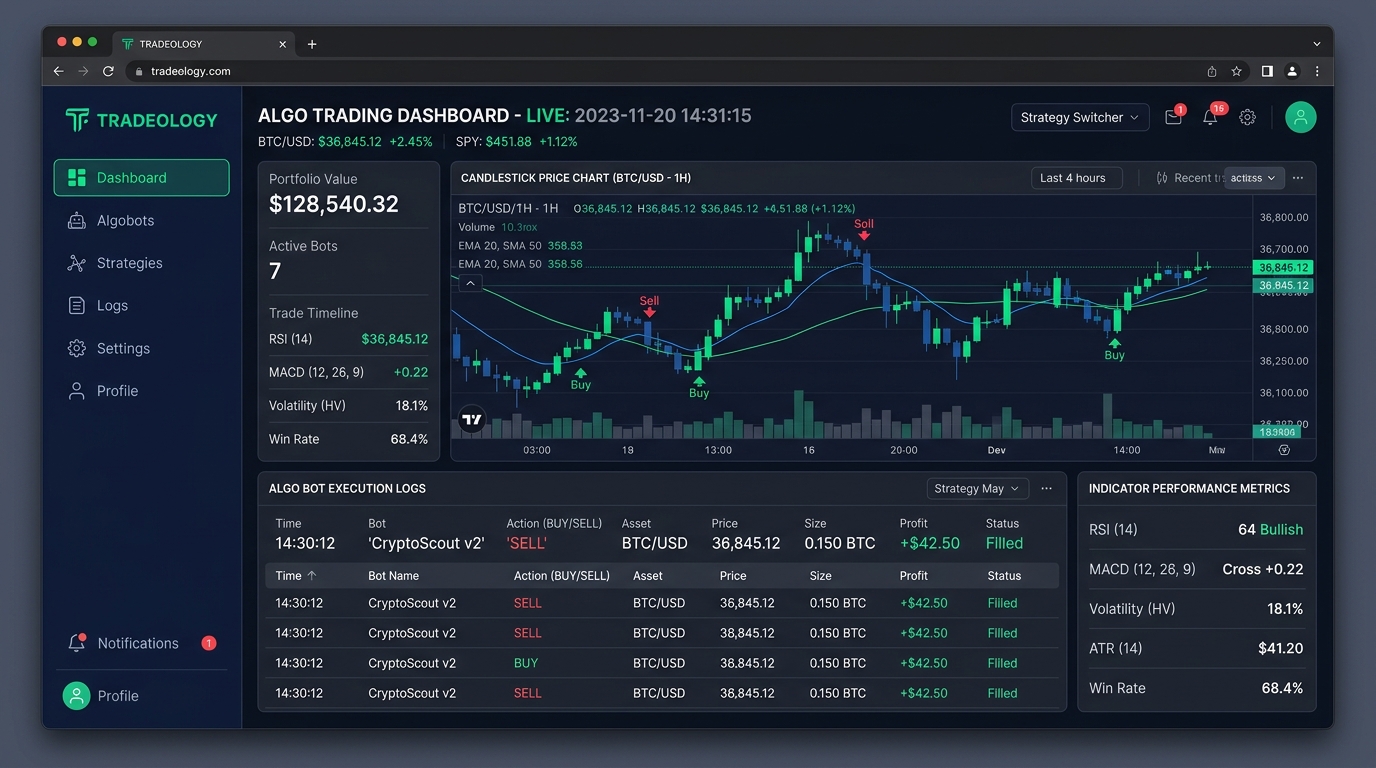The image size is (1376, 768).
Task: Click the Notifications bell in sidebar
Action: pyautogui.click(x=76, y=643)
